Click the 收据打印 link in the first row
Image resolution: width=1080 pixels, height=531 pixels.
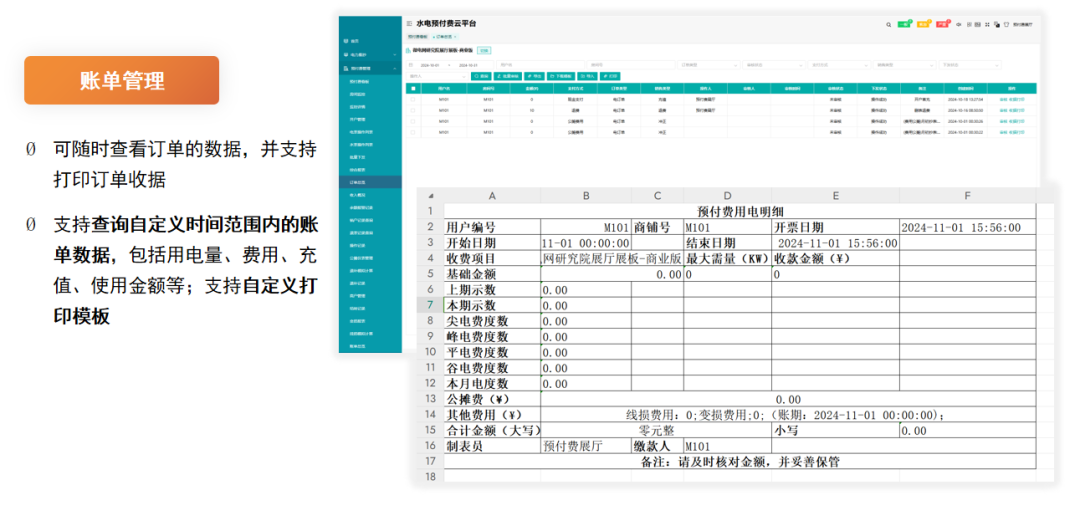(x=1017, y=100)
